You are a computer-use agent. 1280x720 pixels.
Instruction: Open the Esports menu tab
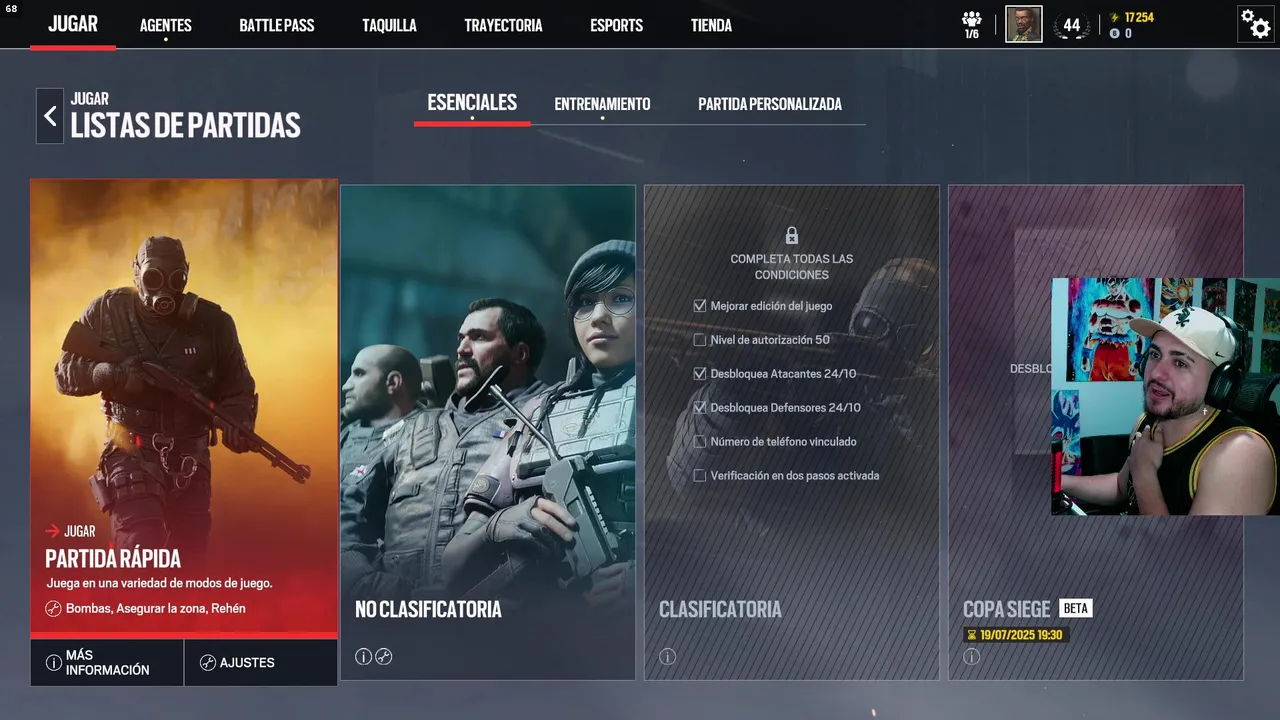point(617,26)
